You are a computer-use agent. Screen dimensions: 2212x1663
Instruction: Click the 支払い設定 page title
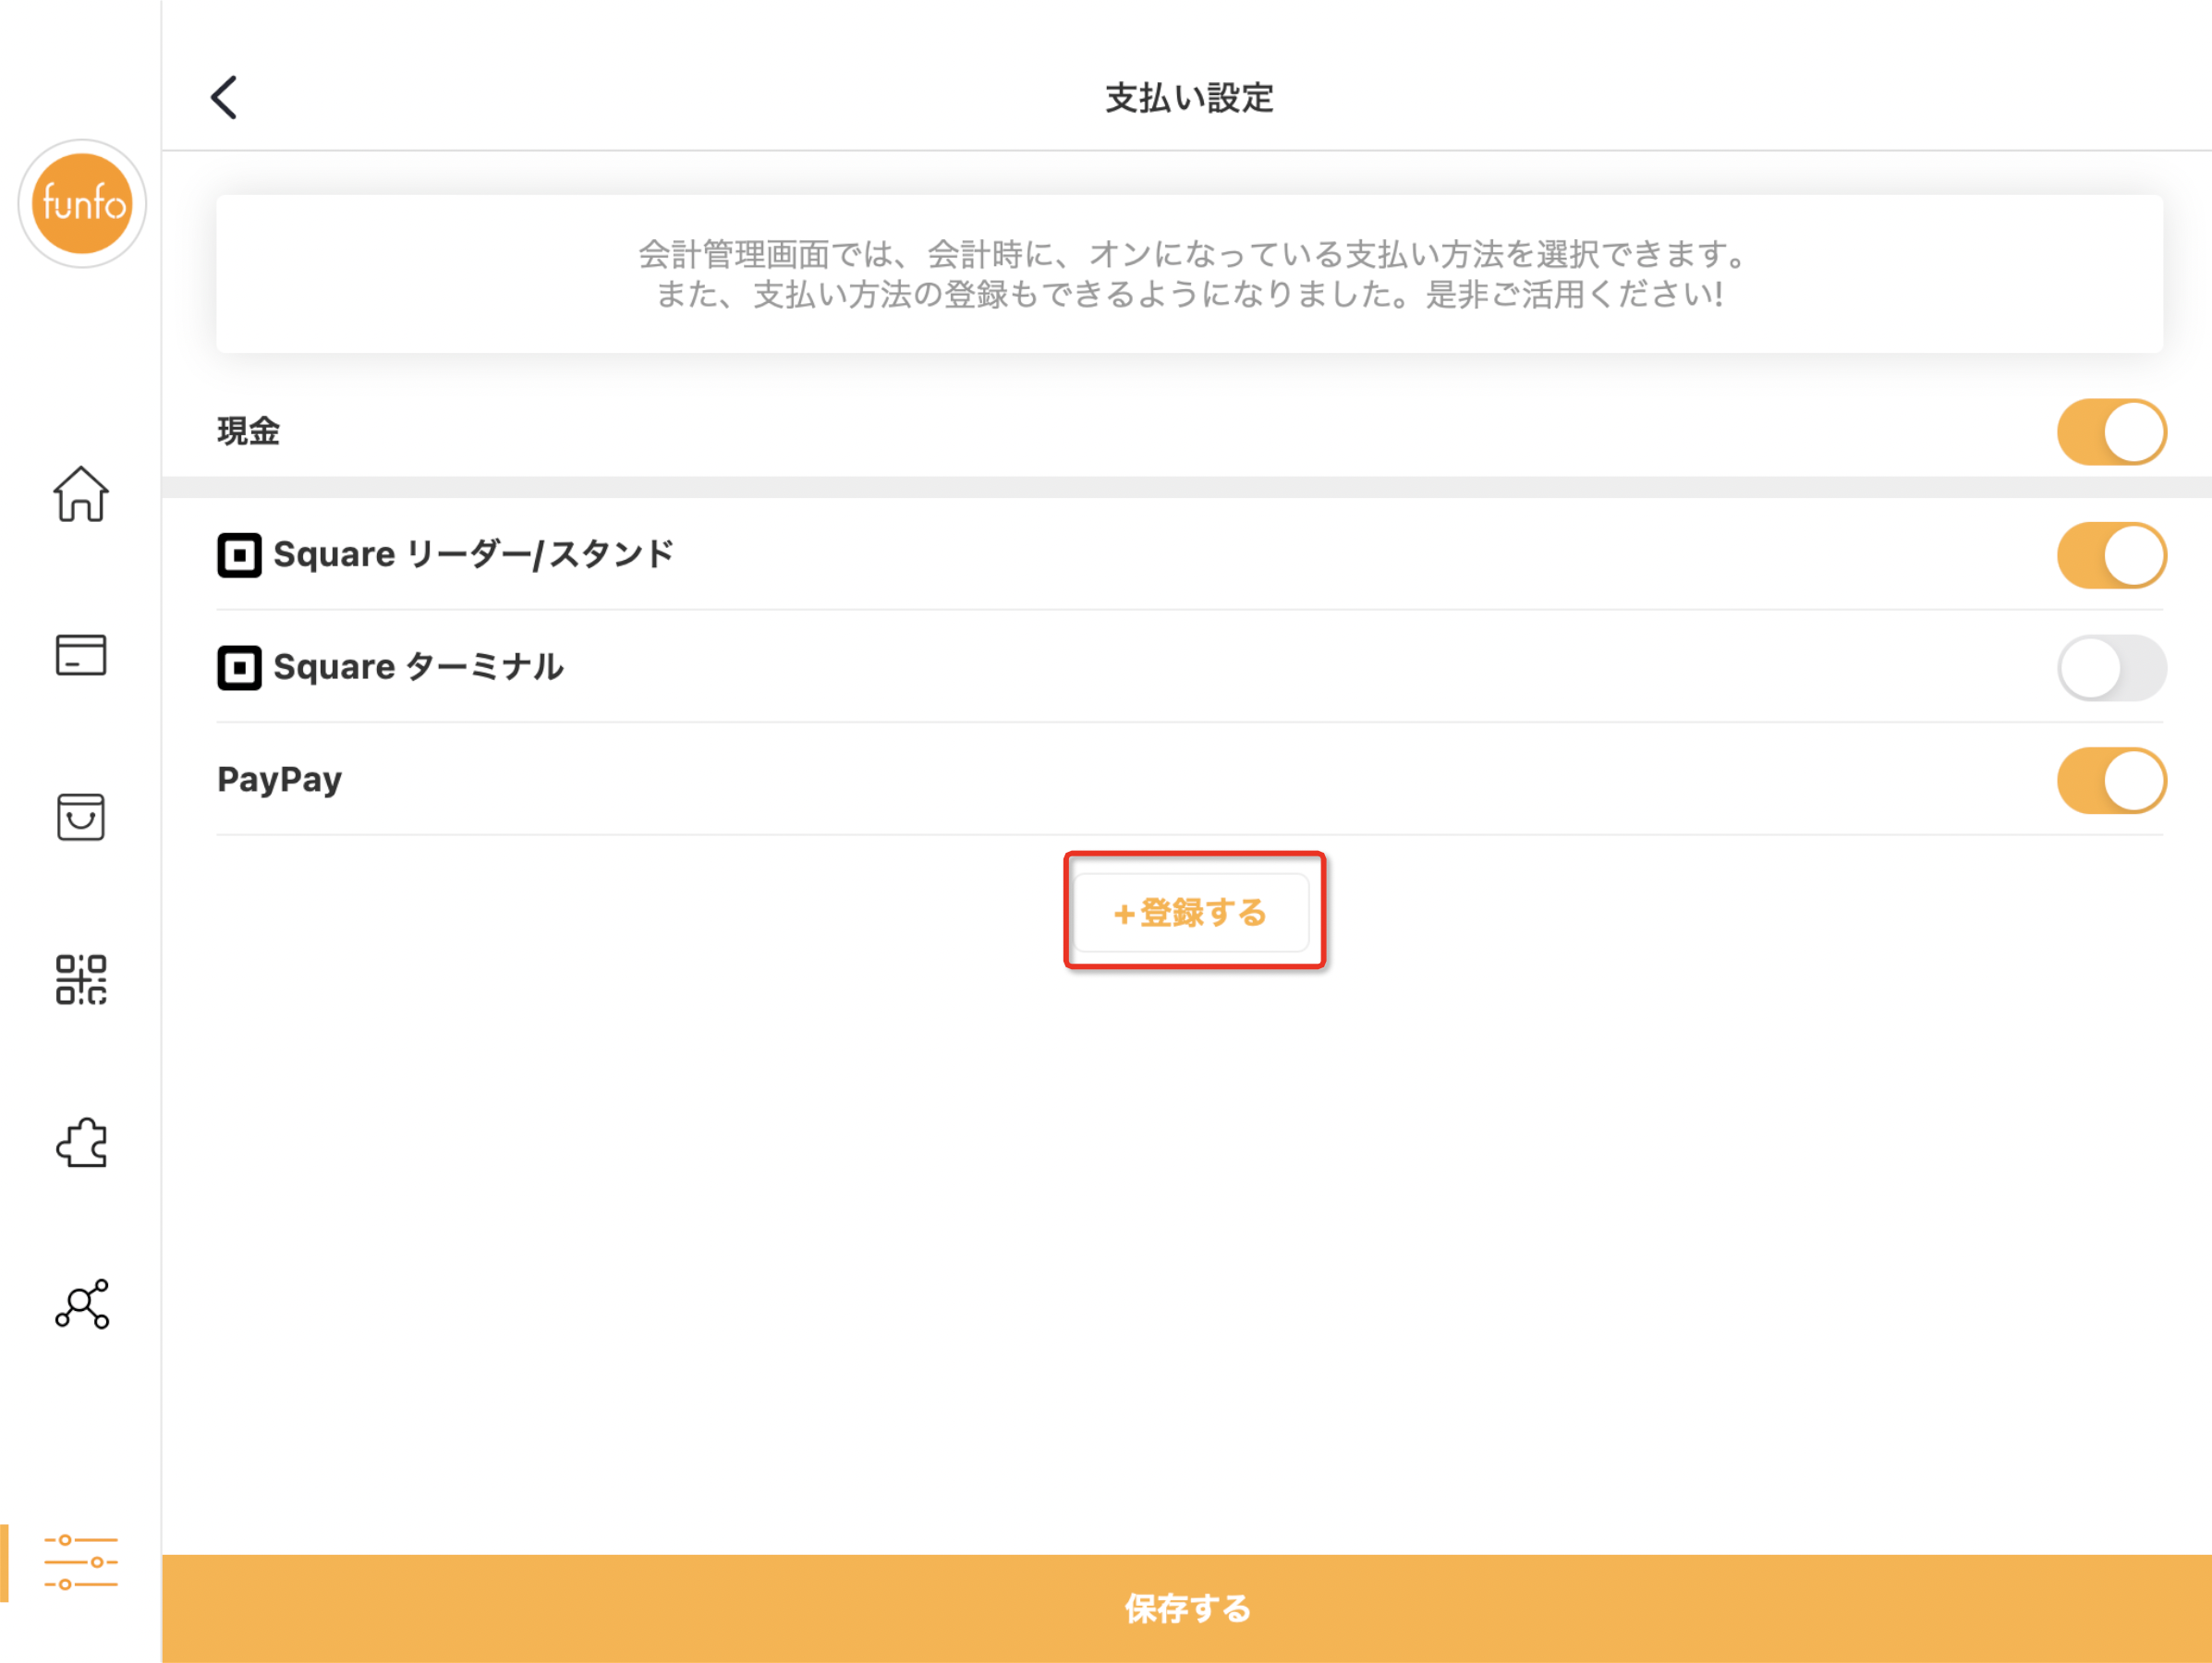click(x=1189, y=98)
